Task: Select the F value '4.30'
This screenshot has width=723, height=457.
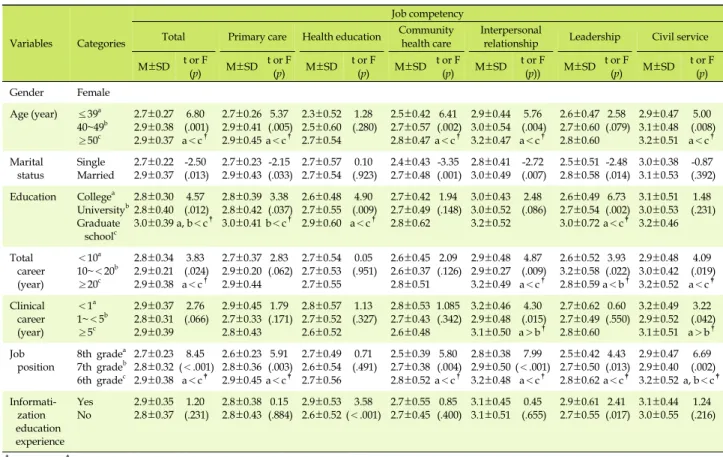Action: pyautogui.click(x=533, y=306)
